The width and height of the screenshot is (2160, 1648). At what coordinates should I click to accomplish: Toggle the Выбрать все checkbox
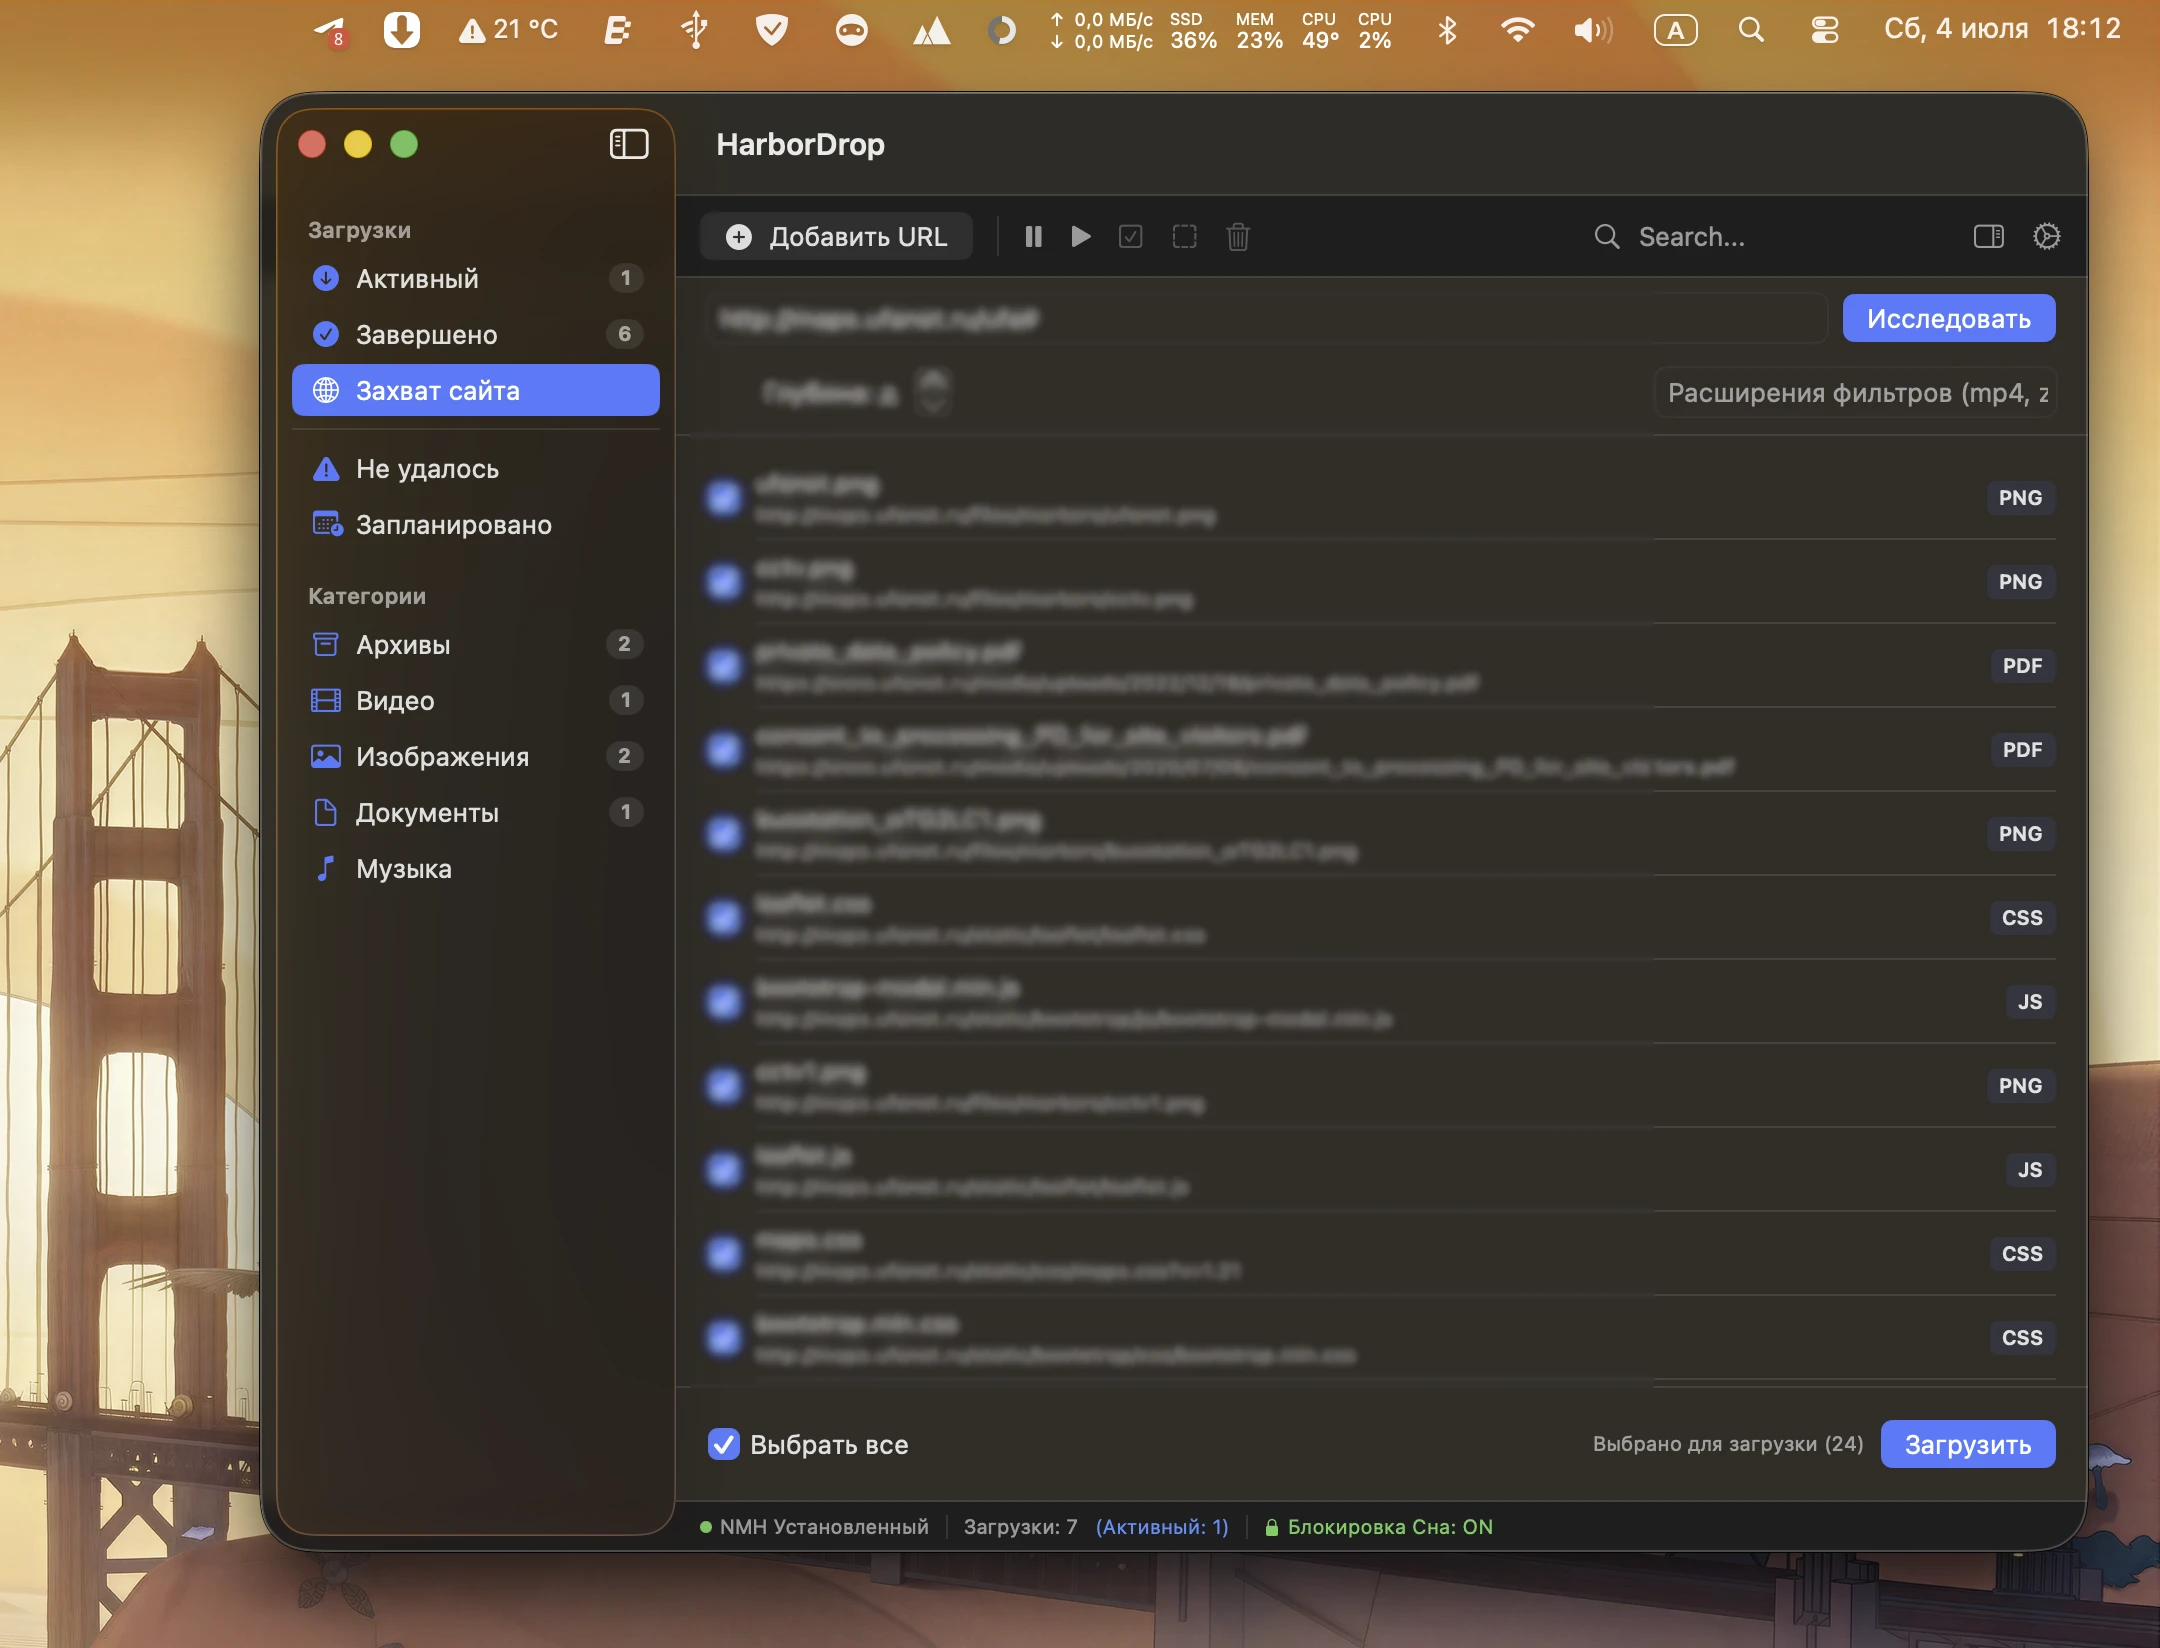coord(724,1445)
